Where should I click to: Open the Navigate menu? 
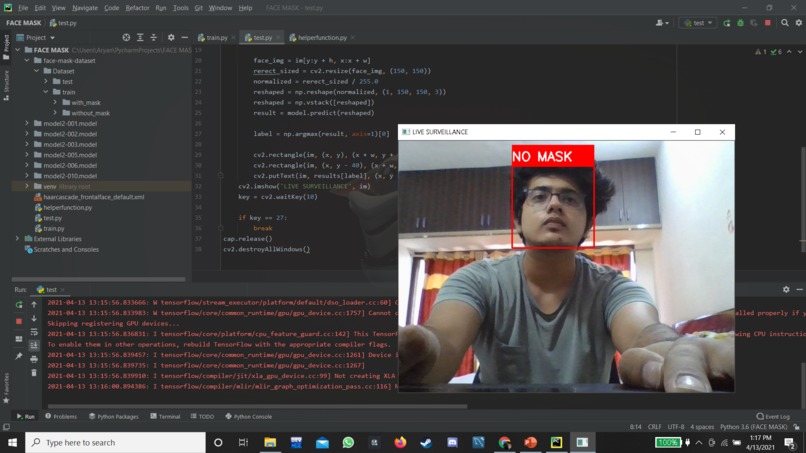[x=85, y=8]
